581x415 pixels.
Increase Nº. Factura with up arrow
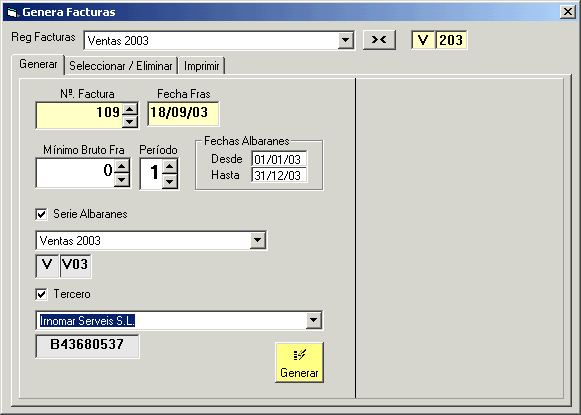click(130, 109)
